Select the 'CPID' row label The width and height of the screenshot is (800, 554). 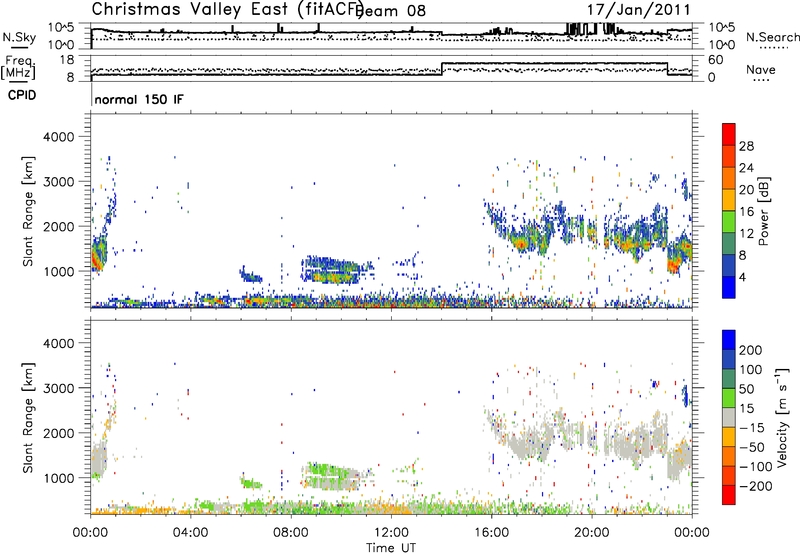(22, 95)
